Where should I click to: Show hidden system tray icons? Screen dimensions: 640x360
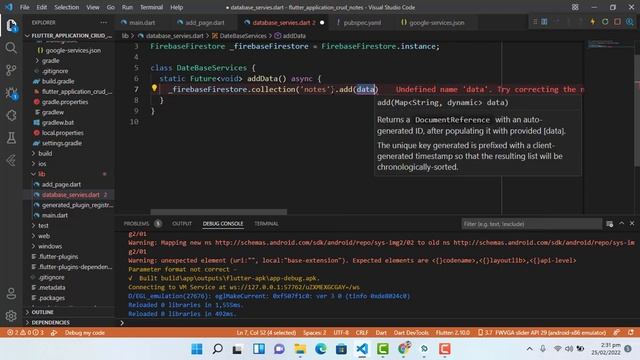pyautogui.click(x=529, y=349)
